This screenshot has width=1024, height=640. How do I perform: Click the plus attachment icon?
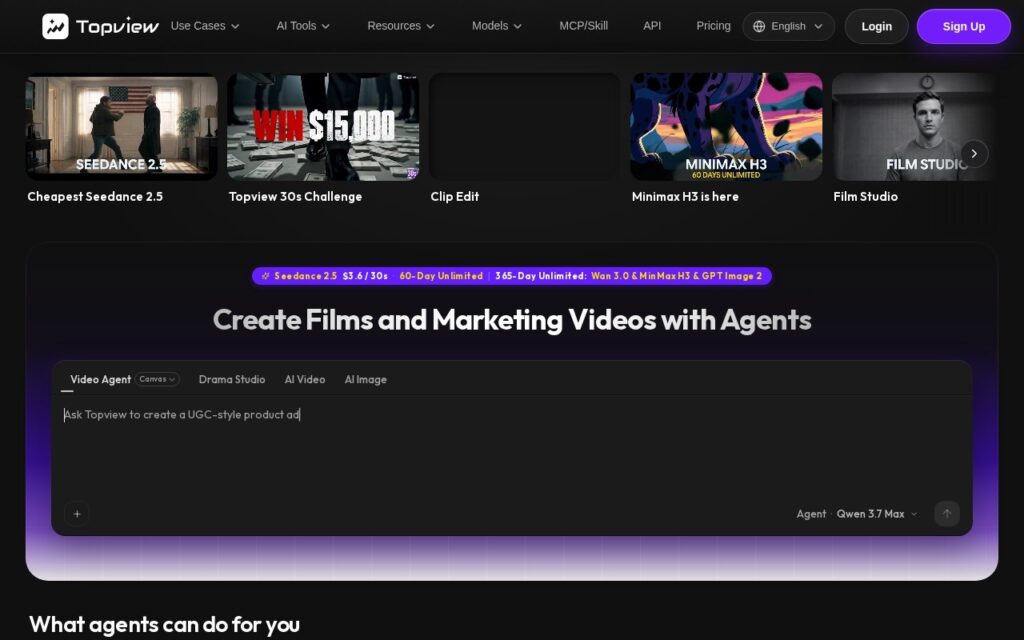click(x=77, y=514)
